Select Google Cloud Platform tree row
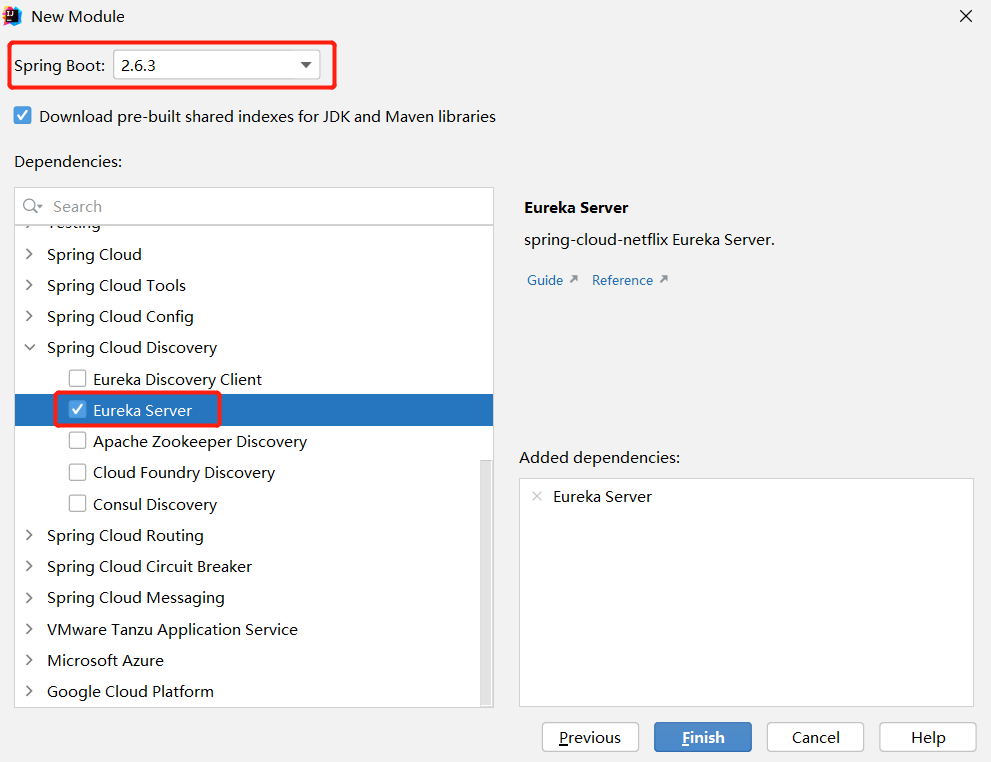Screen dimensions: 991x762 tap(254, 691)
